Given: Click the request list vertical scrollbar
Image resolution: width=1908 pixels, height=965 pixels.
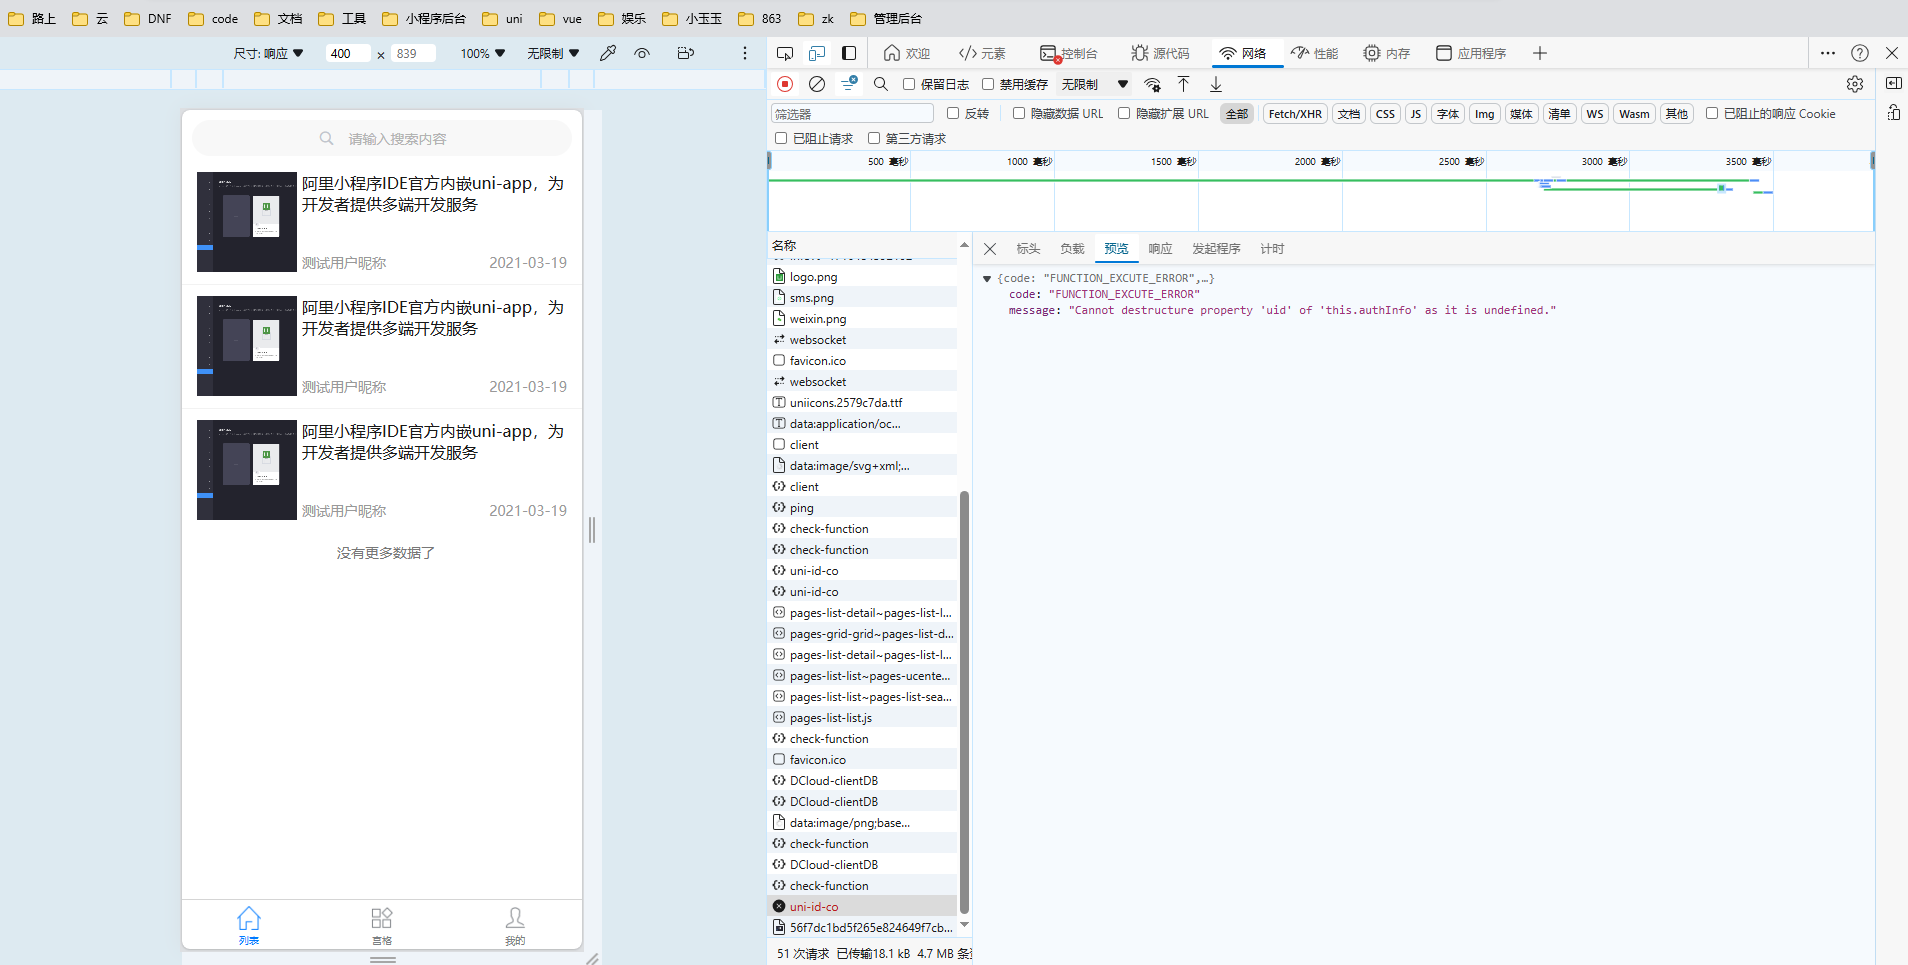Looking at the screenshot, I should pos(964,700).
